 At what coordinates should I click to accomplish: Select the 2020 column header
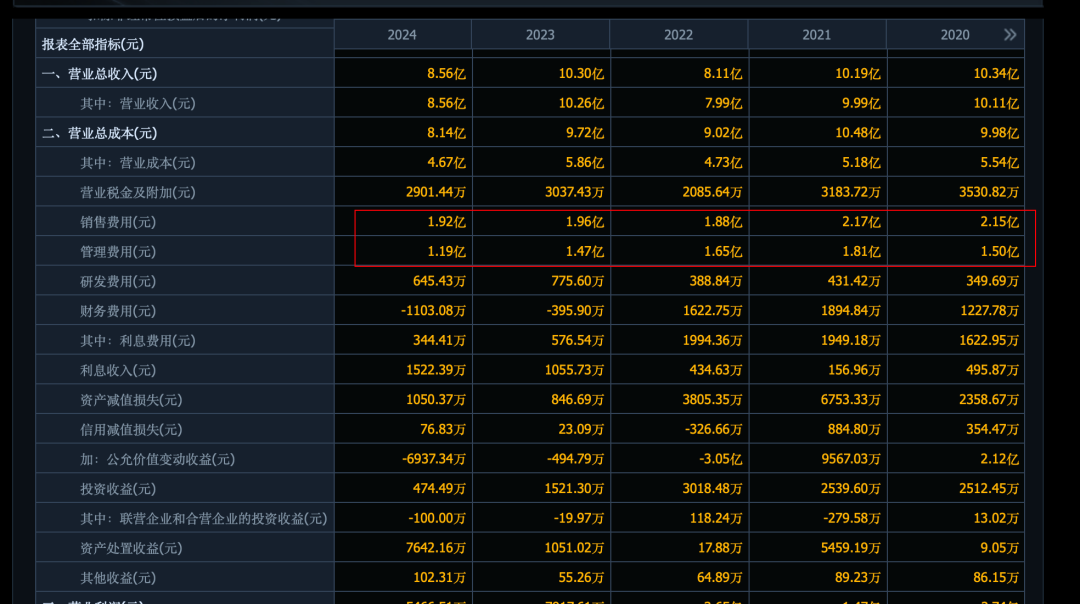click(x=955, y=35)
